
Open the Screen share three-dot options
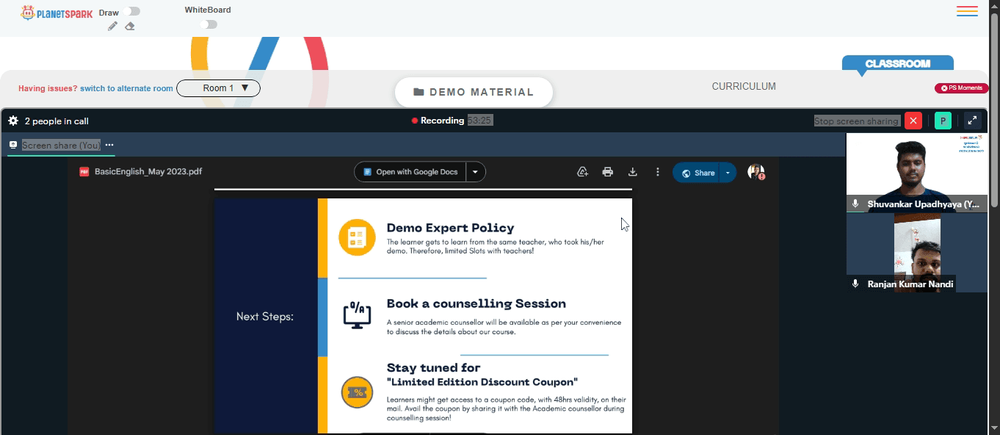coord(109,145)
